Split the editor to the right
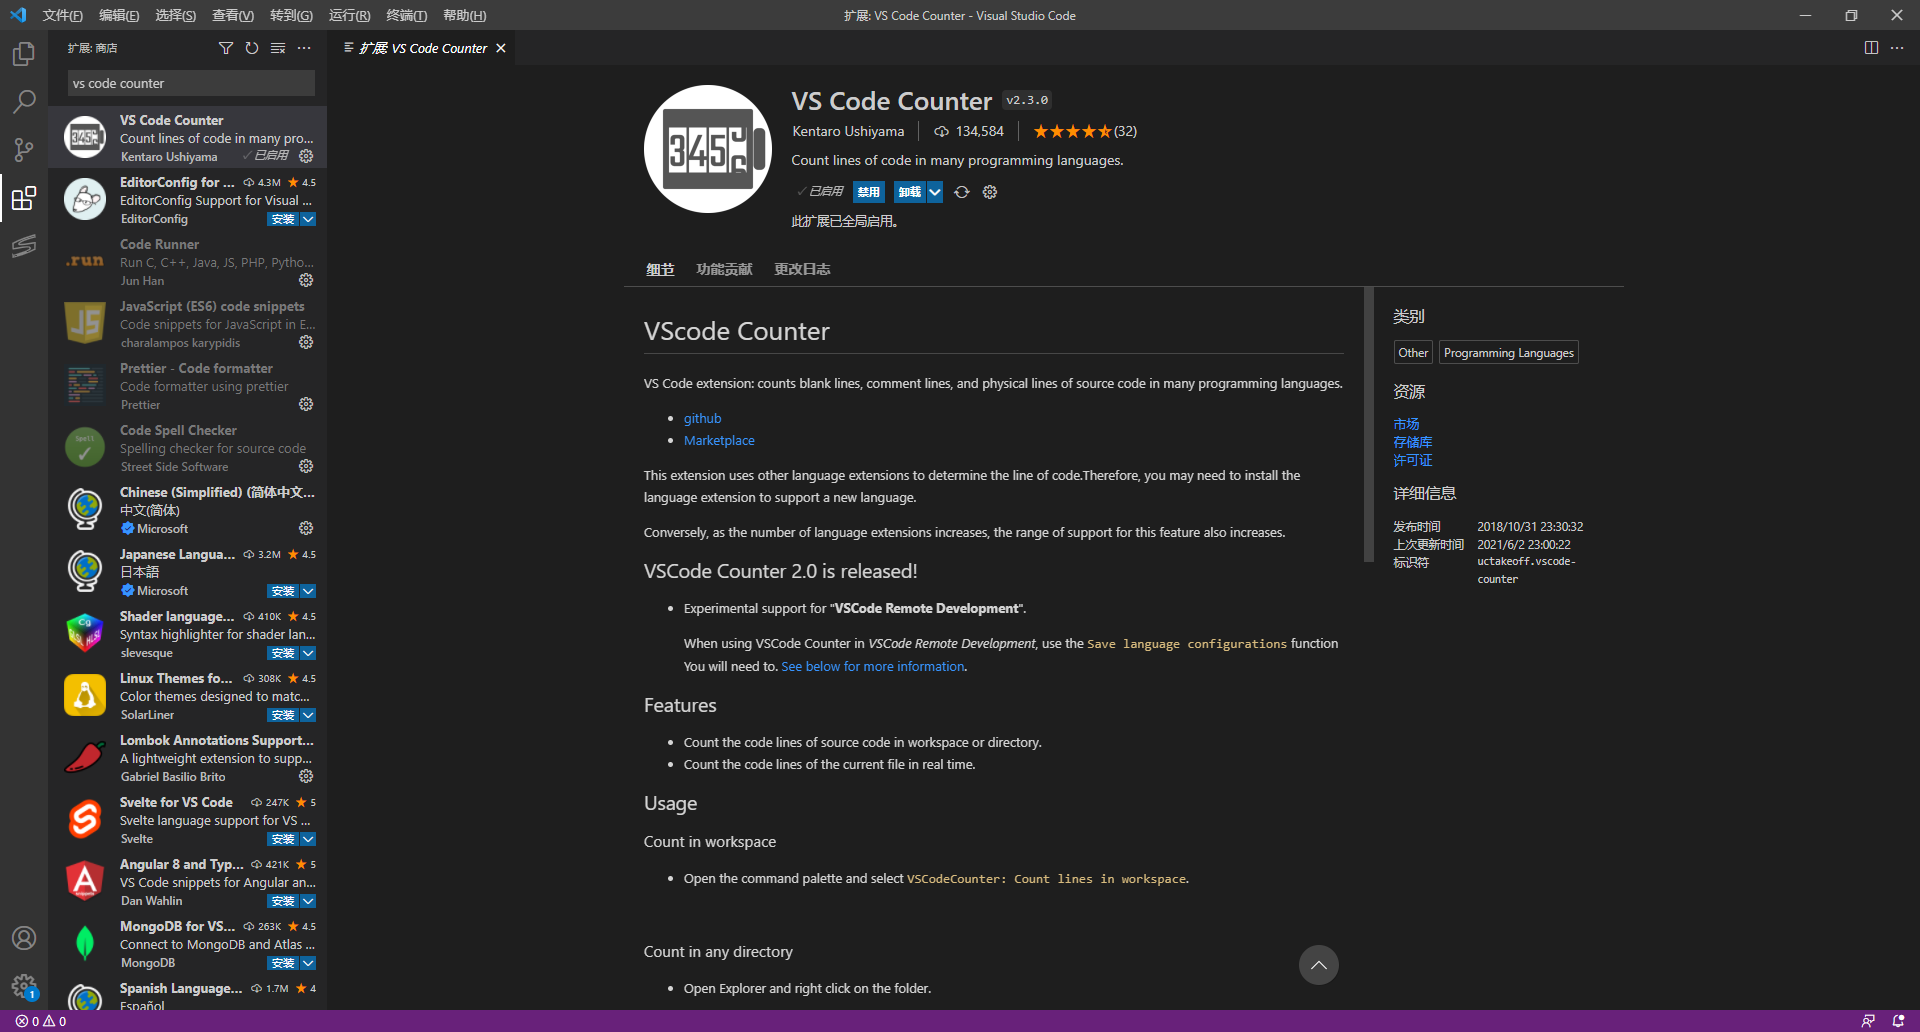Image resolution: width=1920 pixels, height=1032 pixels. (x=1871, y=48)
